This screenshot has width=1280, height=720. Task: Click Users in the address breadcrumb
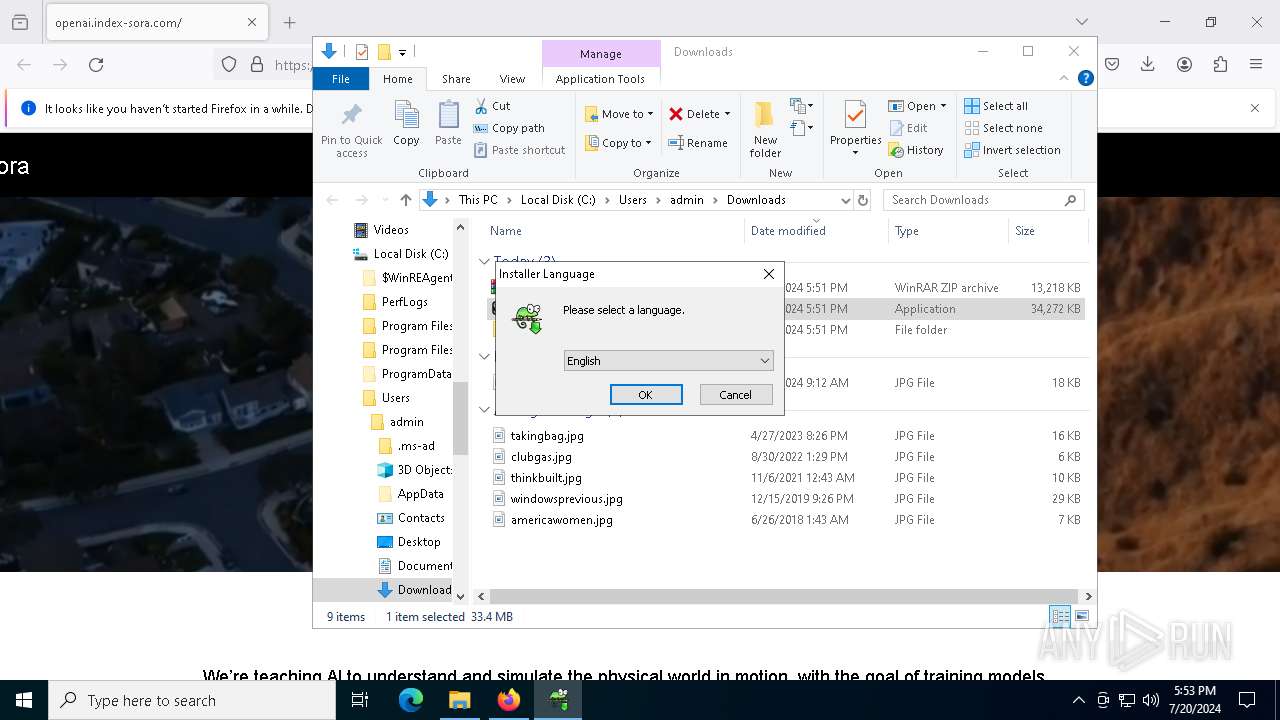[x=633, y=200]
